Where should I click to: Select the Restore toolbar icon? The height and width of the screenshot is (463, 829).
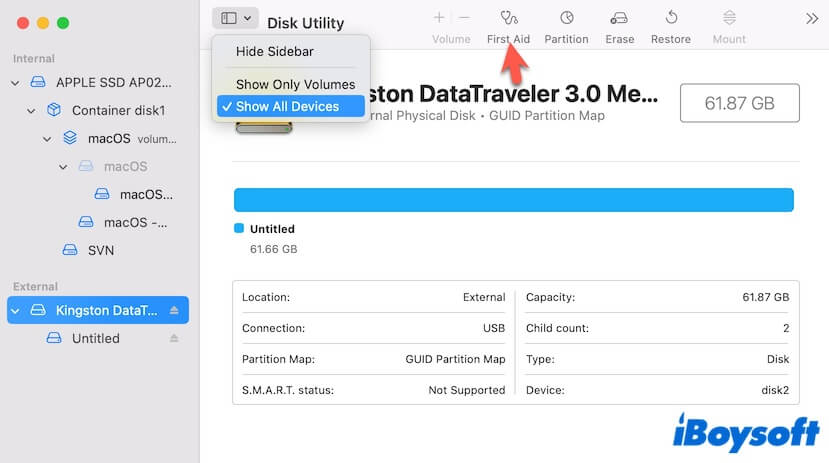tap(670, 18)
